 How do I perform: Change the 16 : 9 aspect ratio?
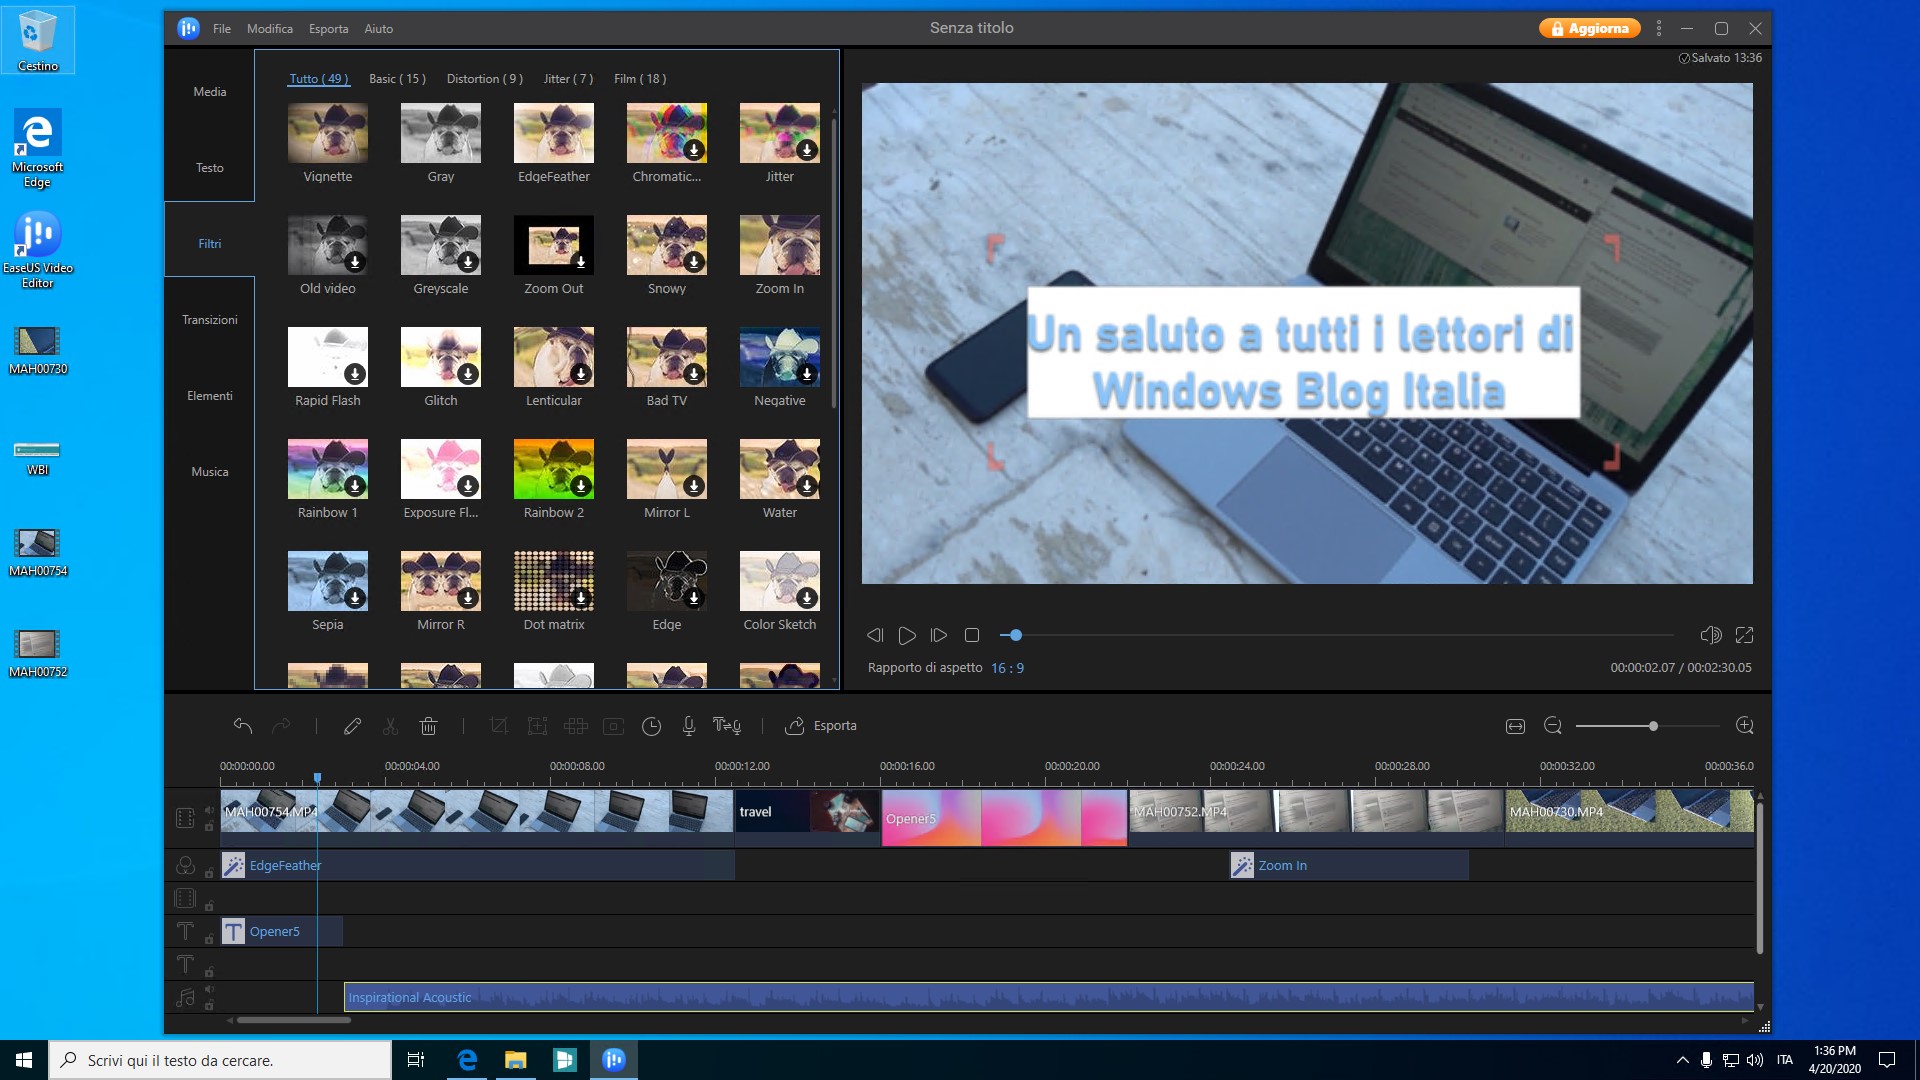pos(1007,668)
